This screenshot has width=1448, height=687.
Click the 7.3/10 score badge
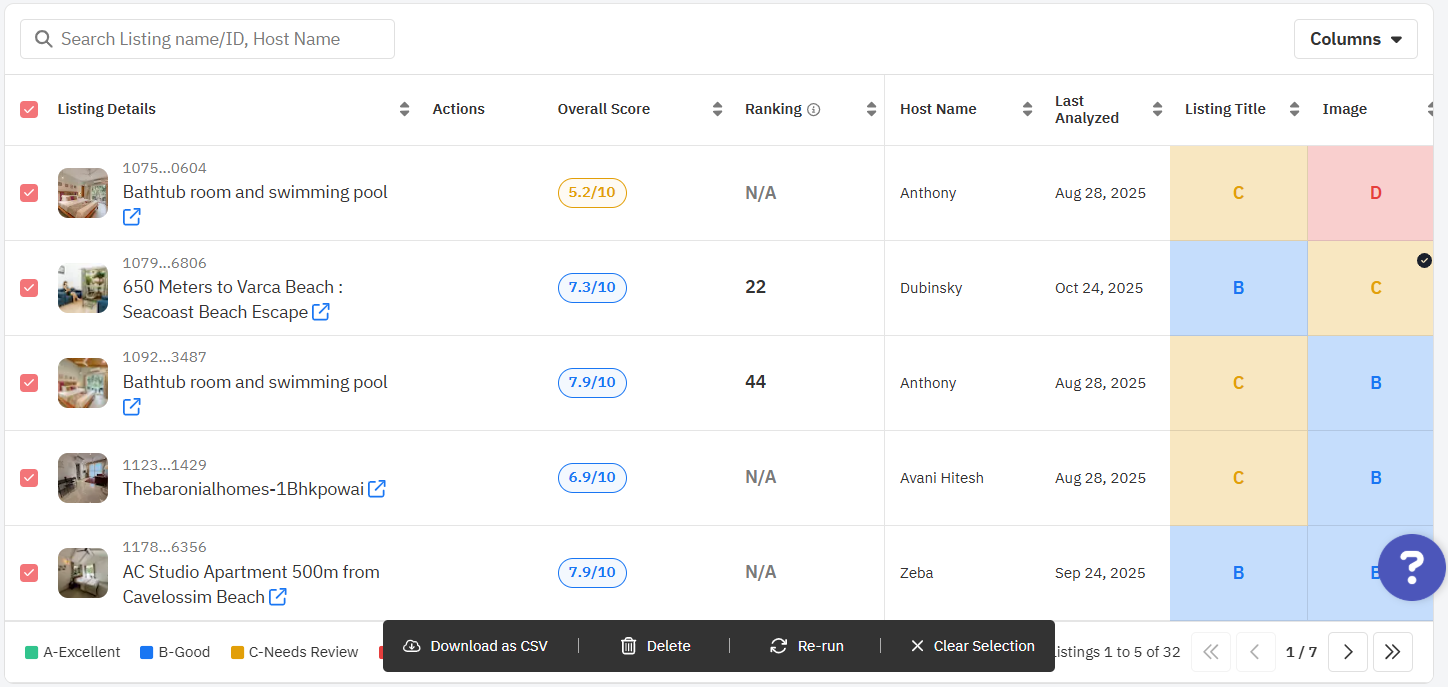[592, 288]
